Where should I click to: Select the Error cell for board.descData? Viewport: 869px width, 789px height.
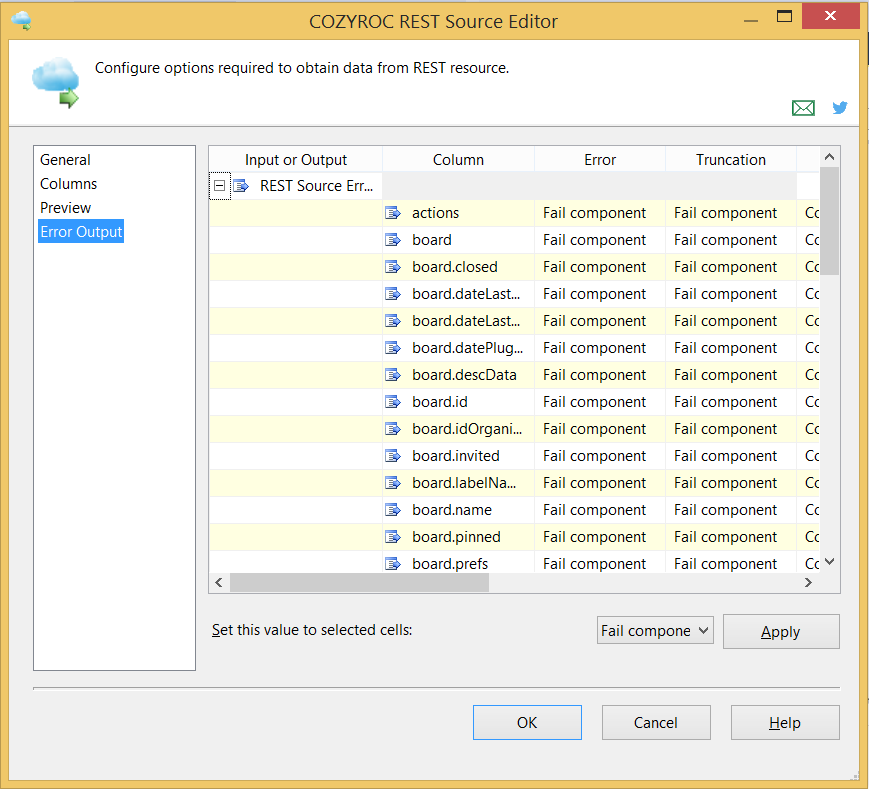(600, 375)
